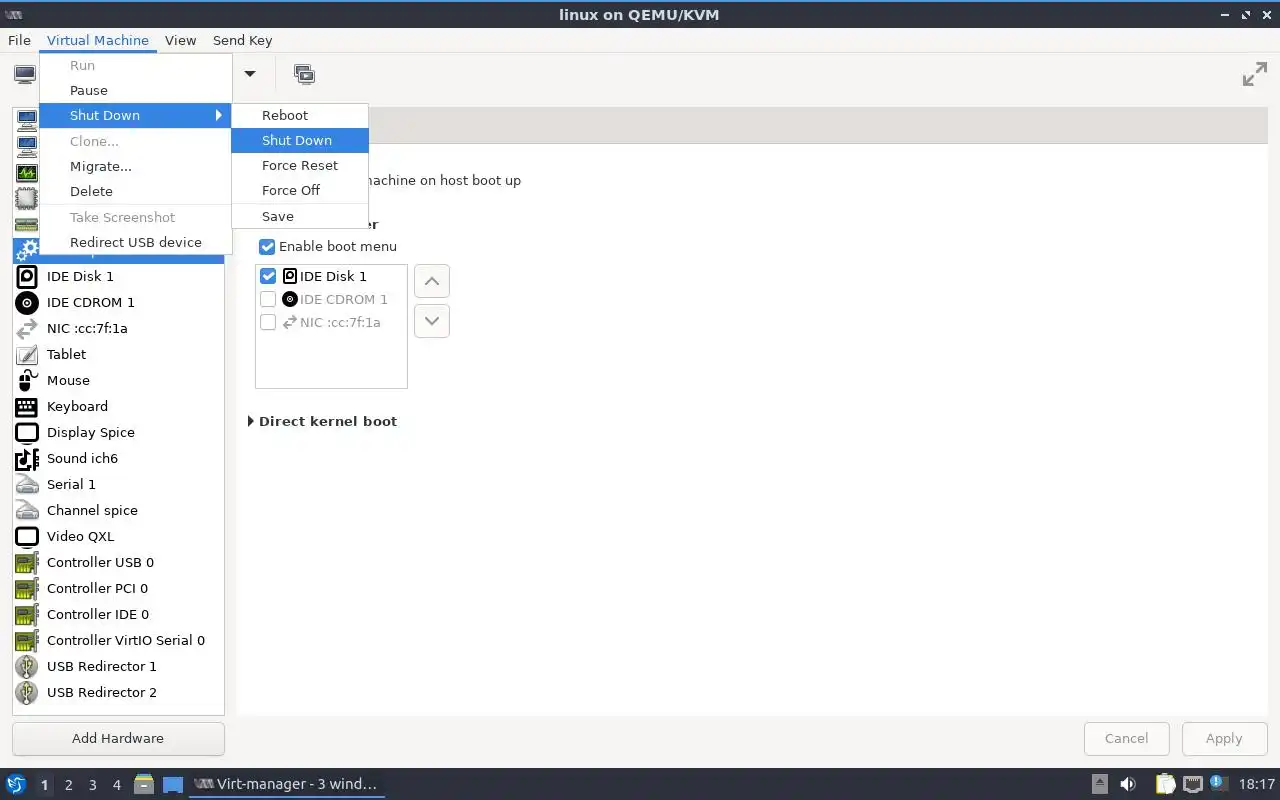Click the Cancel button

click(x=1126, y=738)
